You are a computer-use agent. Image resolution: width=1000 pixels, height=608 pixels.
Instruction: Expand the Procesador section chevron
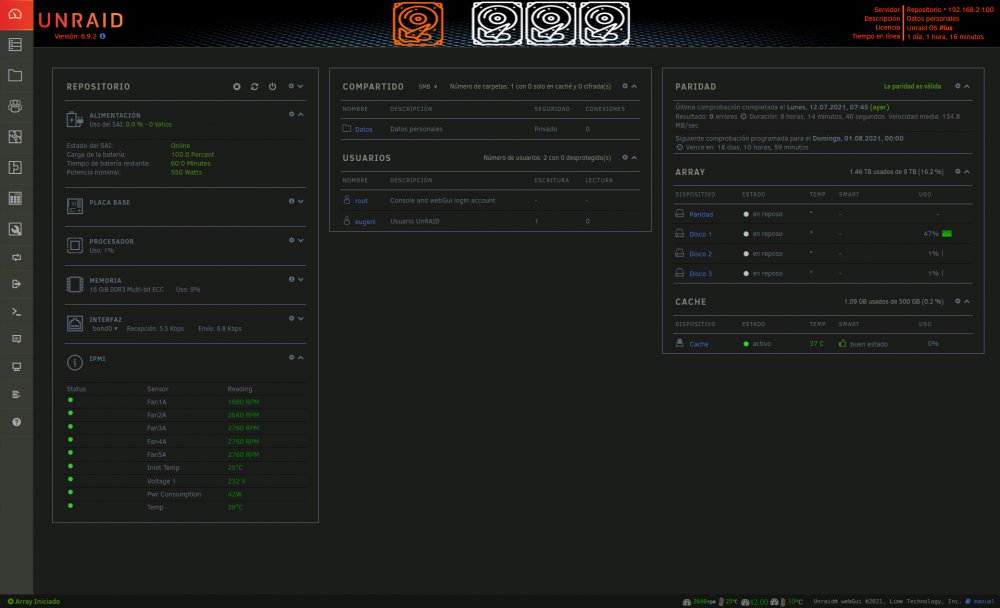[300, 241]
